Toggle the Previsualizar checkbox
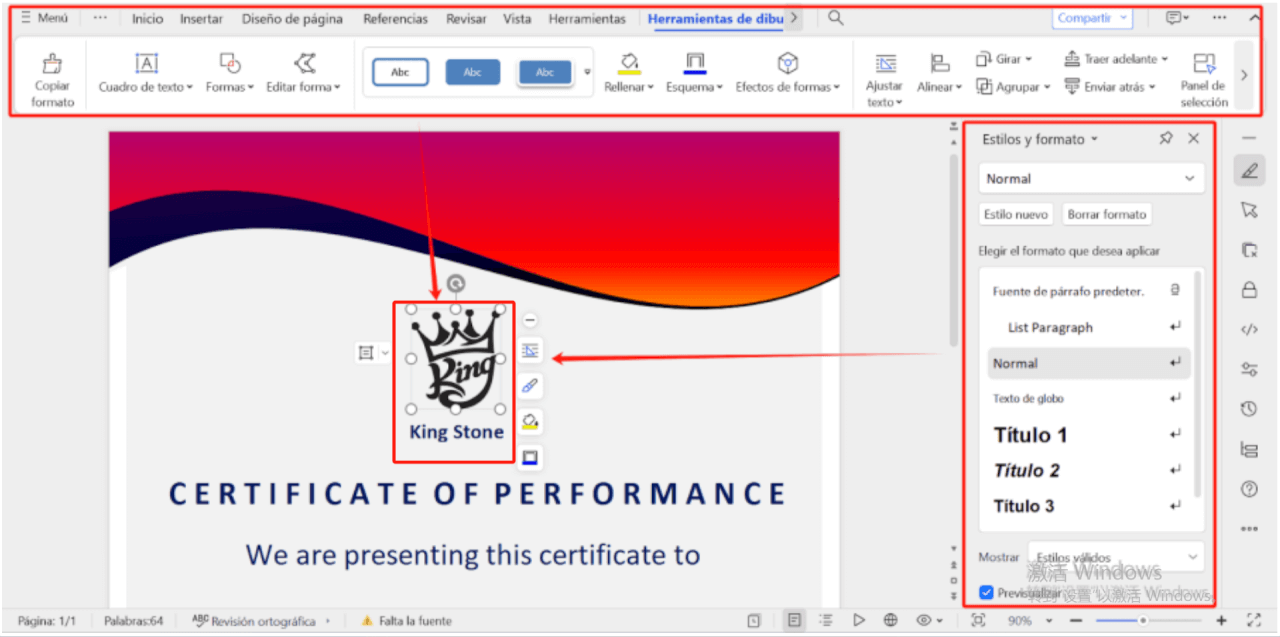This screenshot has height=637, width=1280. tap(987, 592)
